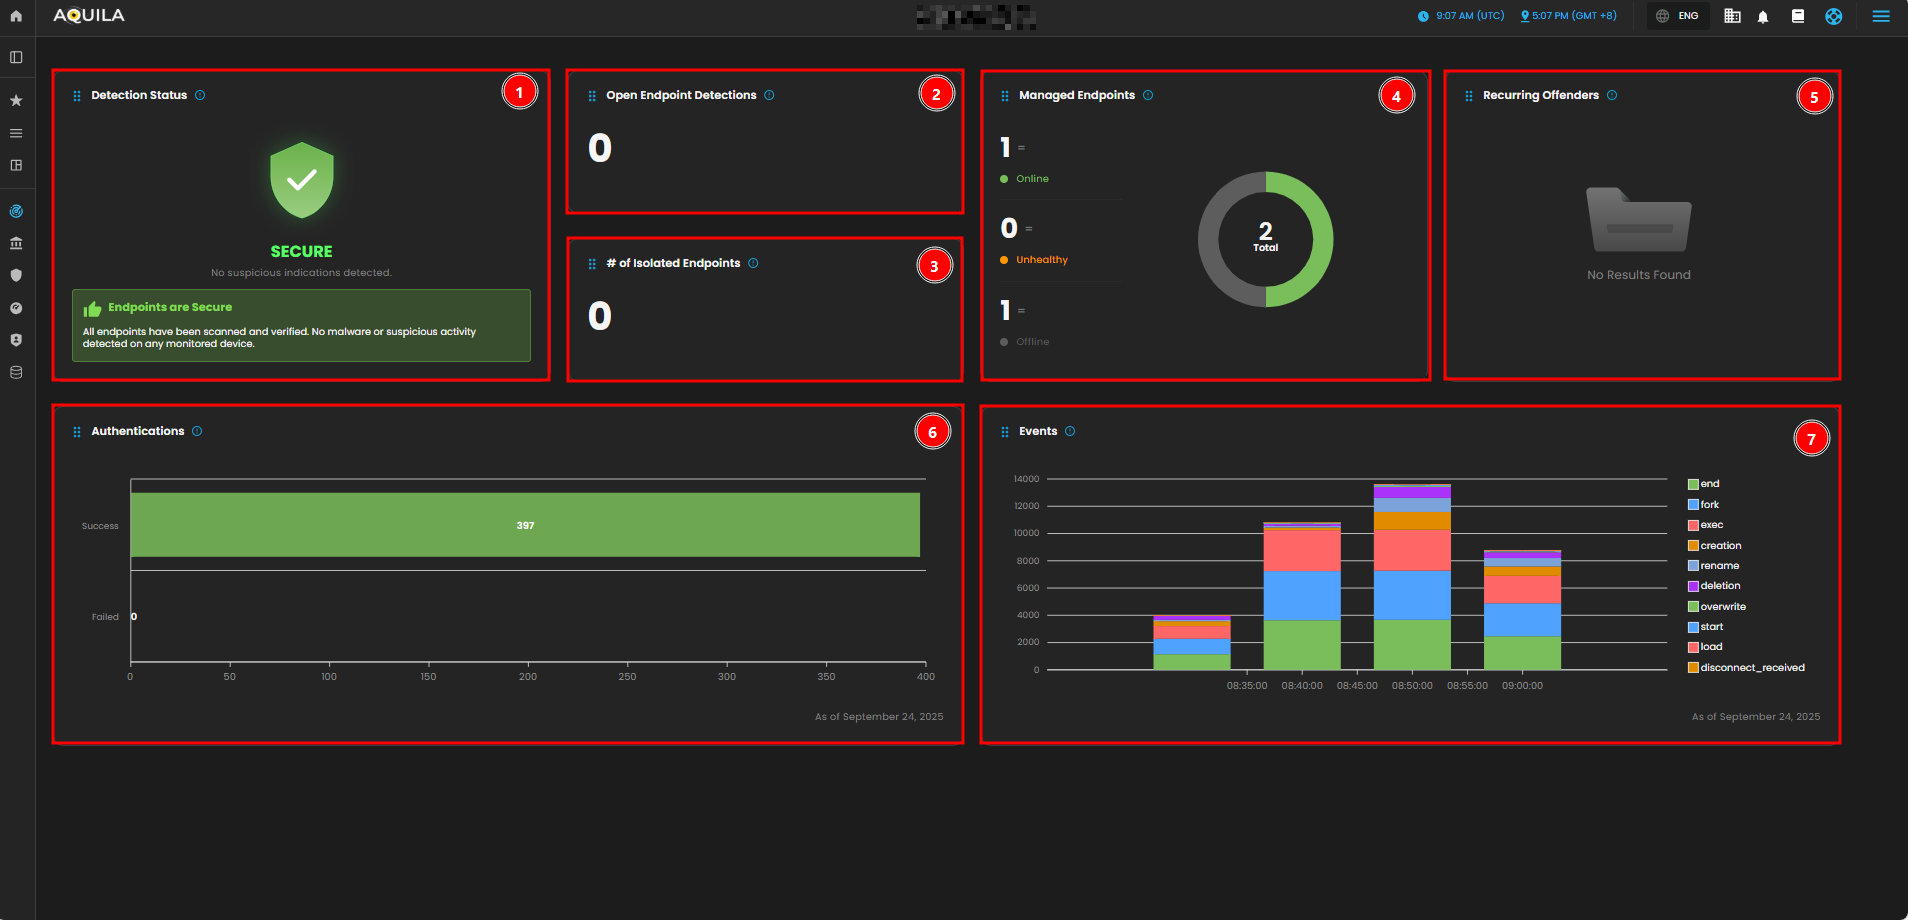
Task: Click the info icon beside Managed Endpoints
Action: [1148, 95]
